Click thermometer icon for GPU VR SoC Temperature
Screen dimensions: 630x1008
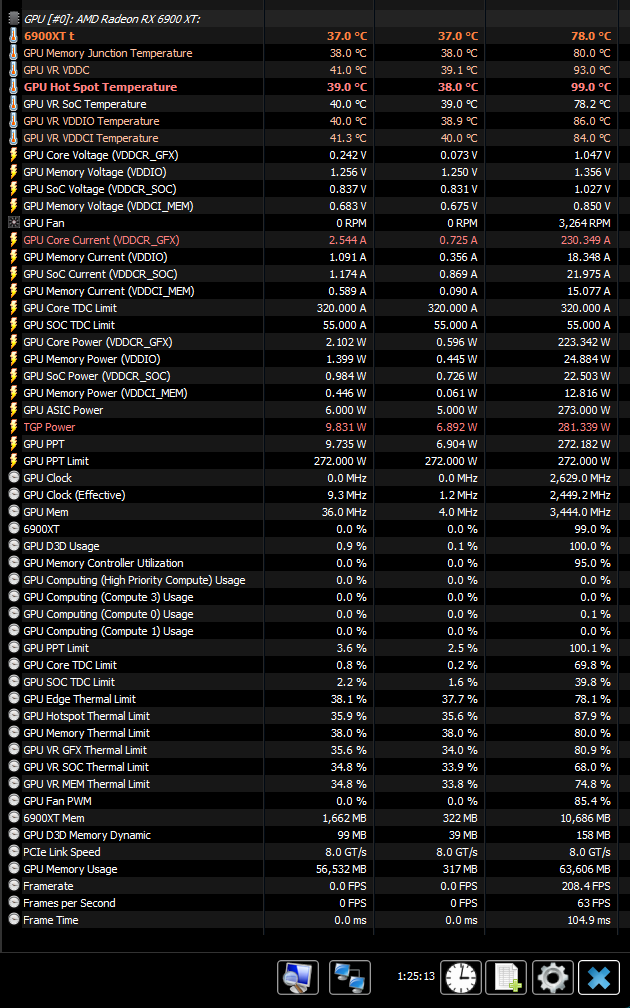click(x=14, y=104)
